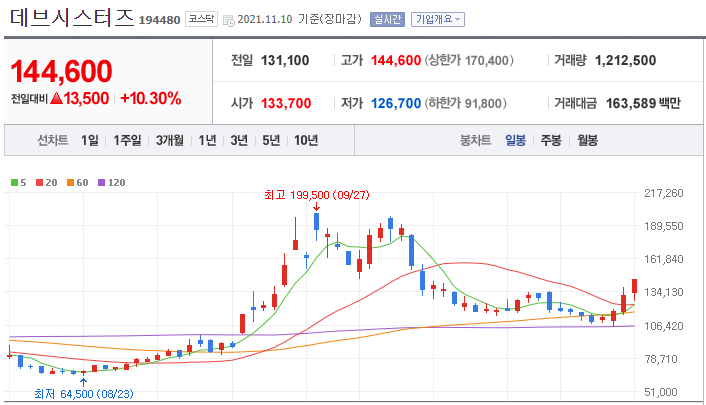Viewport: 706px width, 405px height.
Task: Select the 1주일 line chart tab
Action: [127, 141]
